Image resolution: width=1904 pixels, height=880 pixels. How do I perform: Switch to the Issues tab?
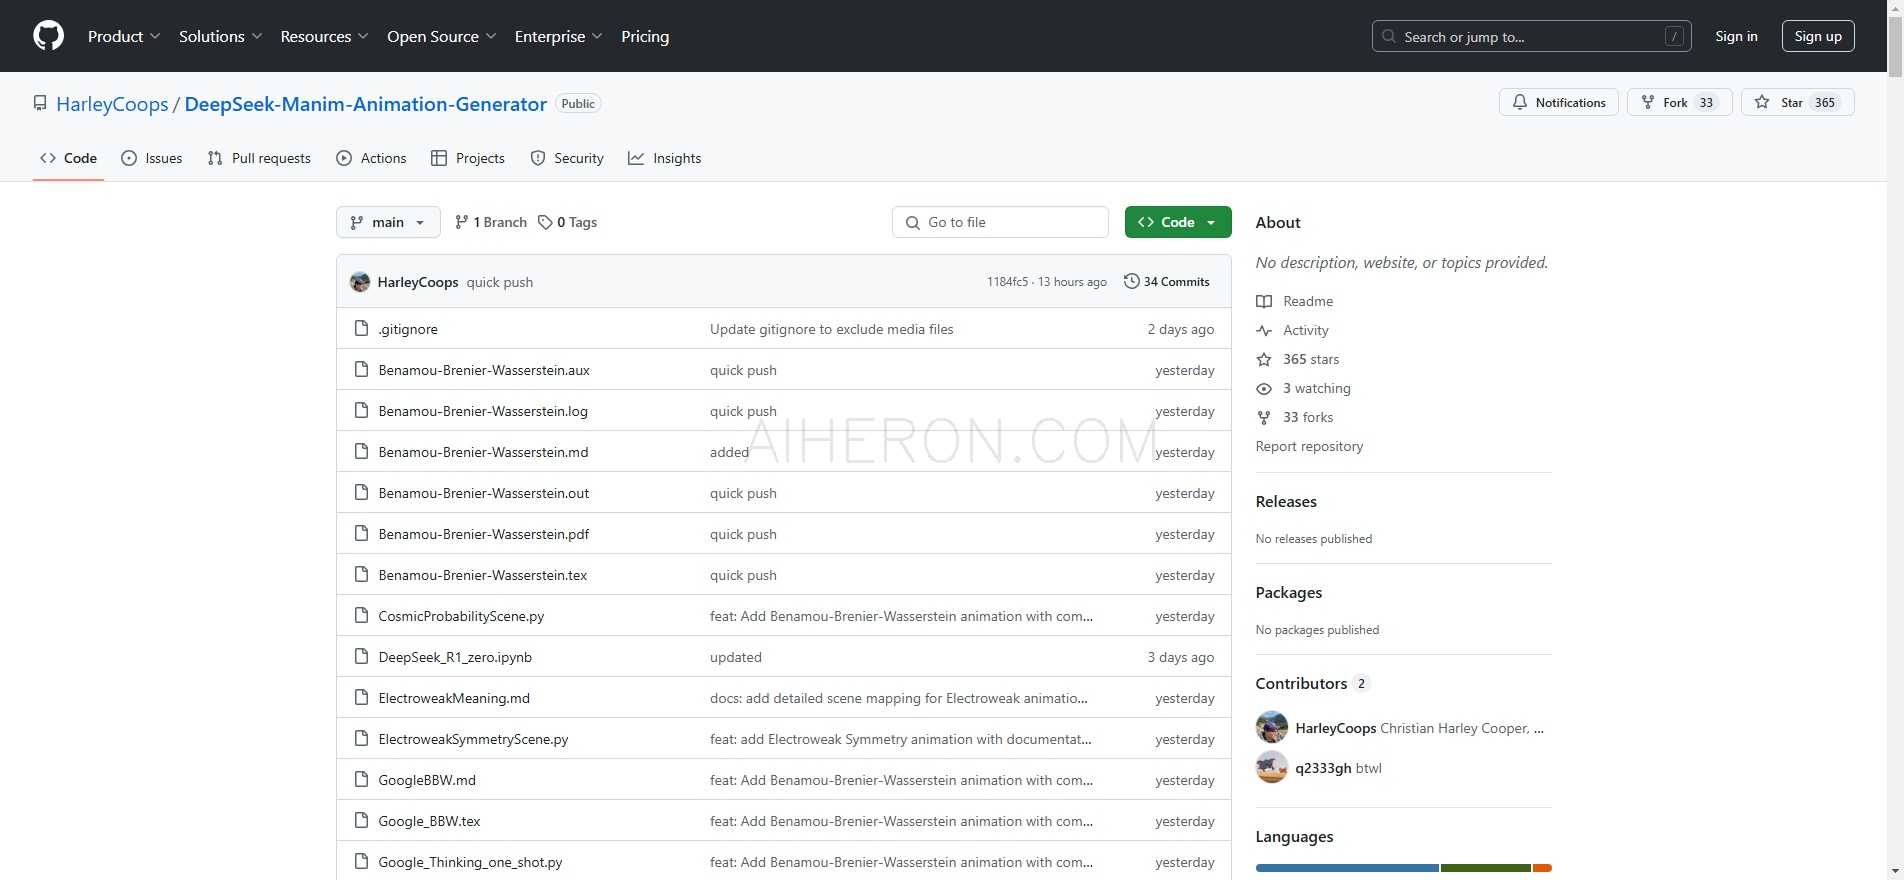click(x=152, y=158)
